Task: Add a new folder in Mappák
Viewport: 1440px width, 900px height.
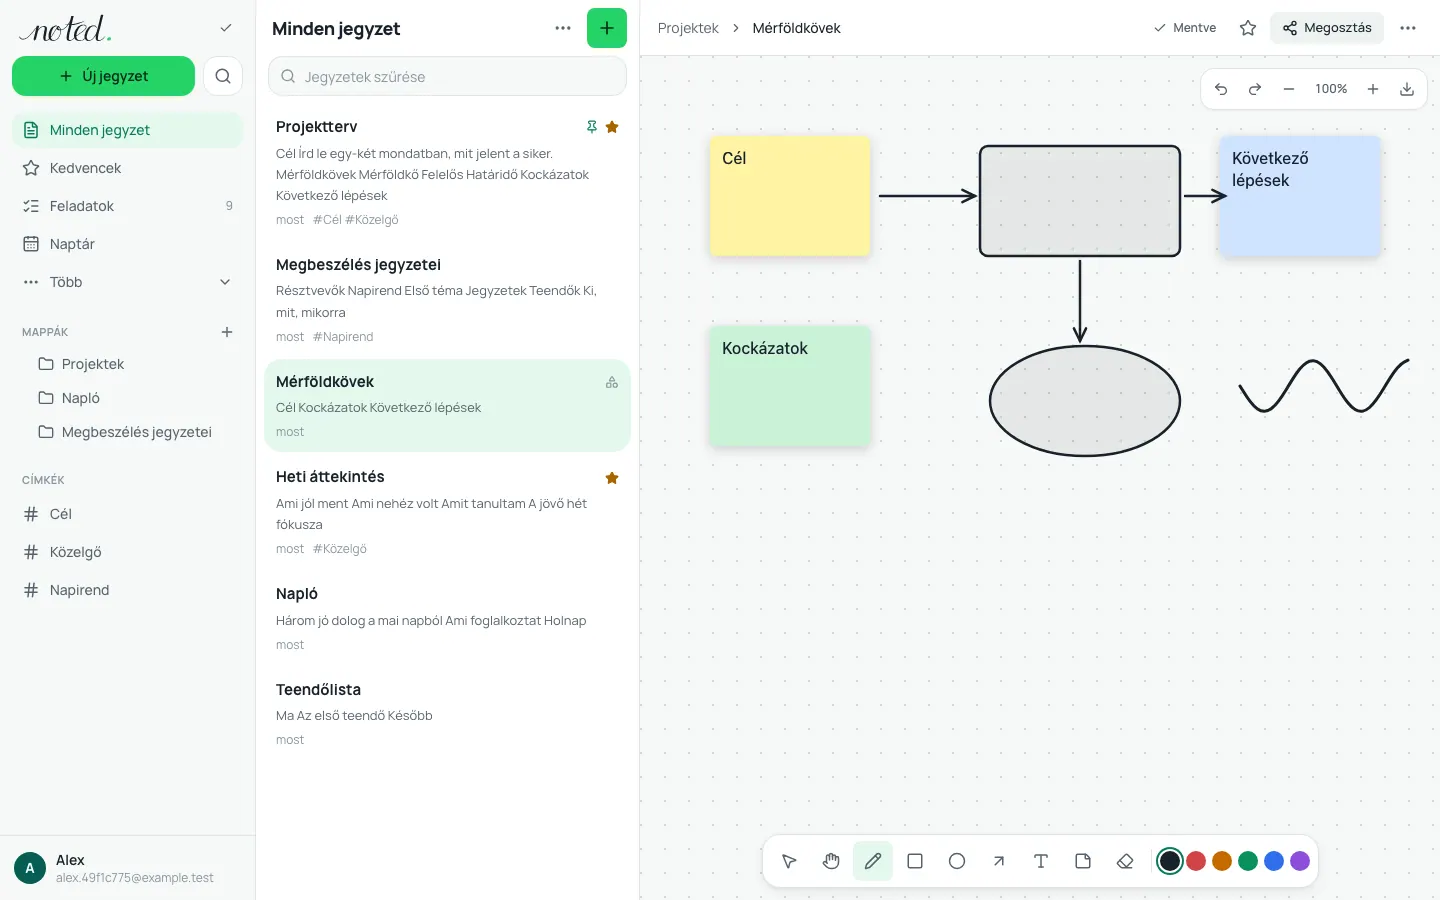Action: coord(227,332)
